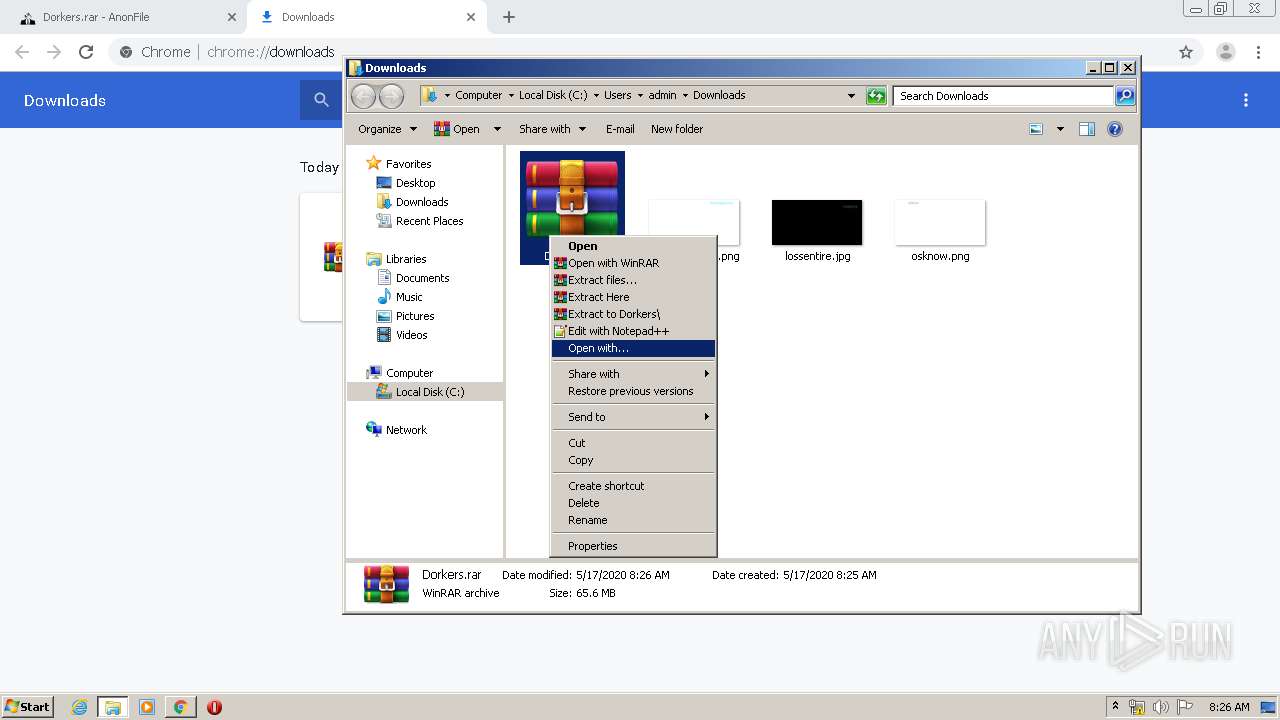Open Chrome profile avatar icon
The height and width of the screenshot is (720, 1280).
click(x=1226, y=52)
